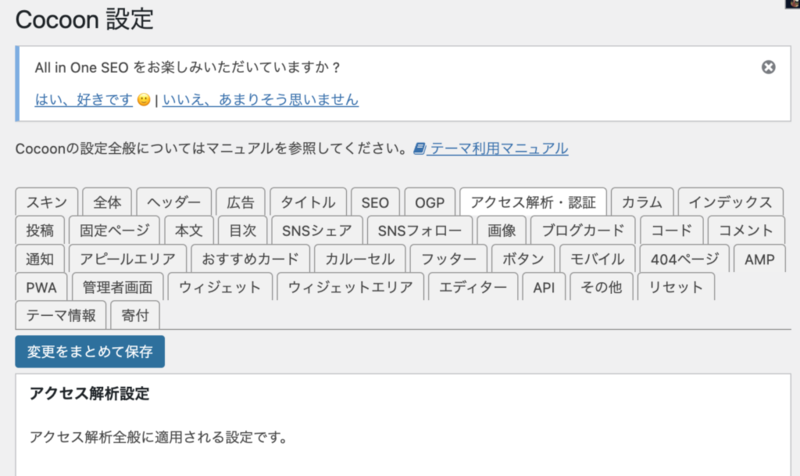Select the ウィジェットエリア tab

[x=351, y=287]
